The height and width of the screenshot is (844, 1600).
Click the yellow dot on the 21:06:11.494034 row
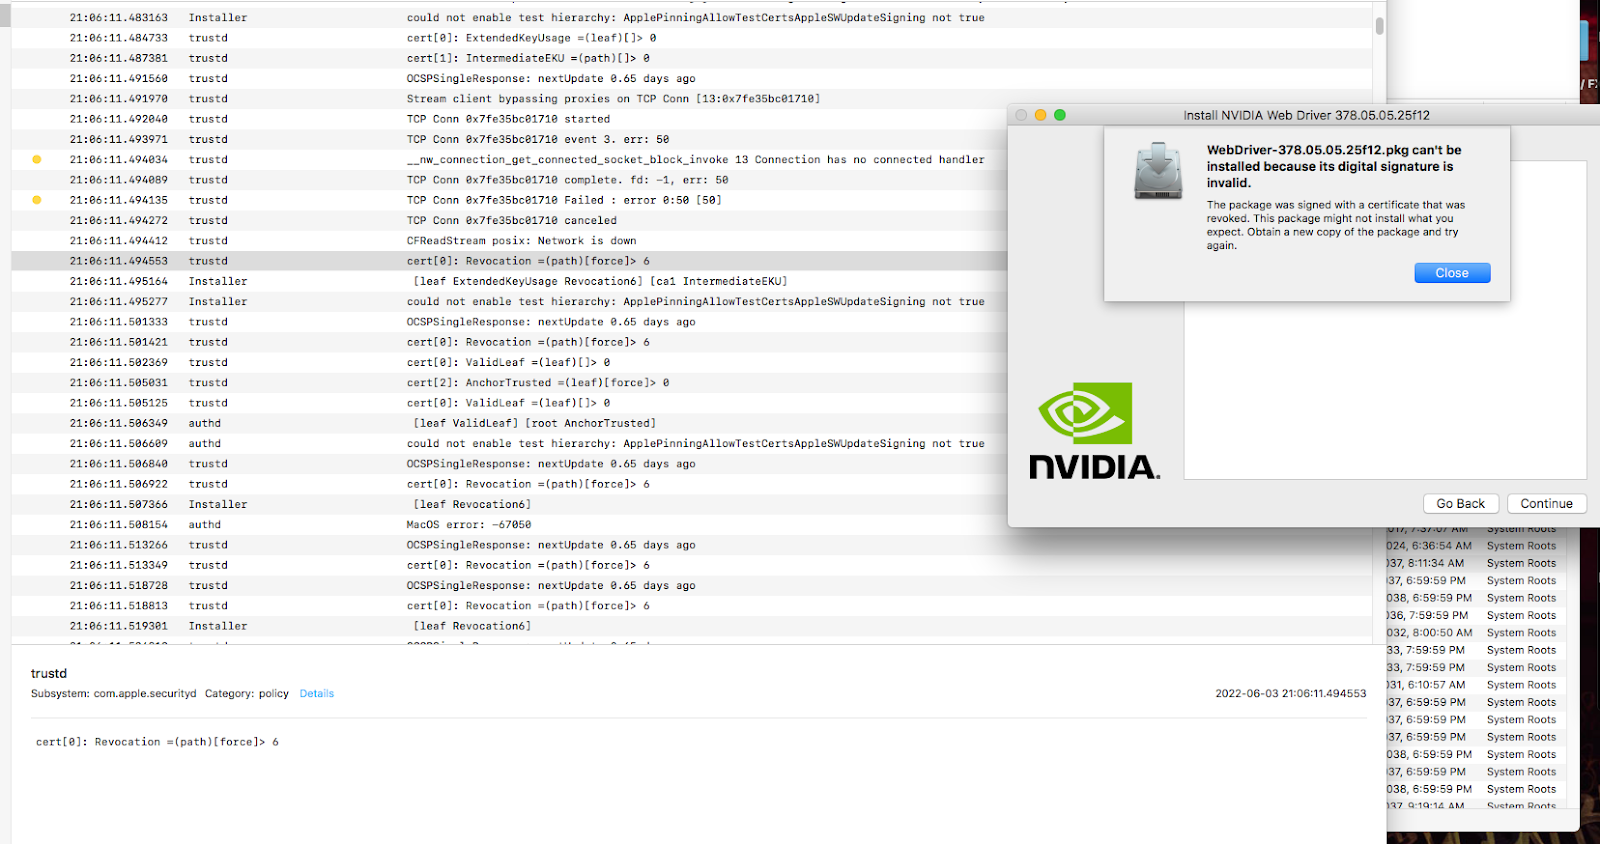point(37,159)
